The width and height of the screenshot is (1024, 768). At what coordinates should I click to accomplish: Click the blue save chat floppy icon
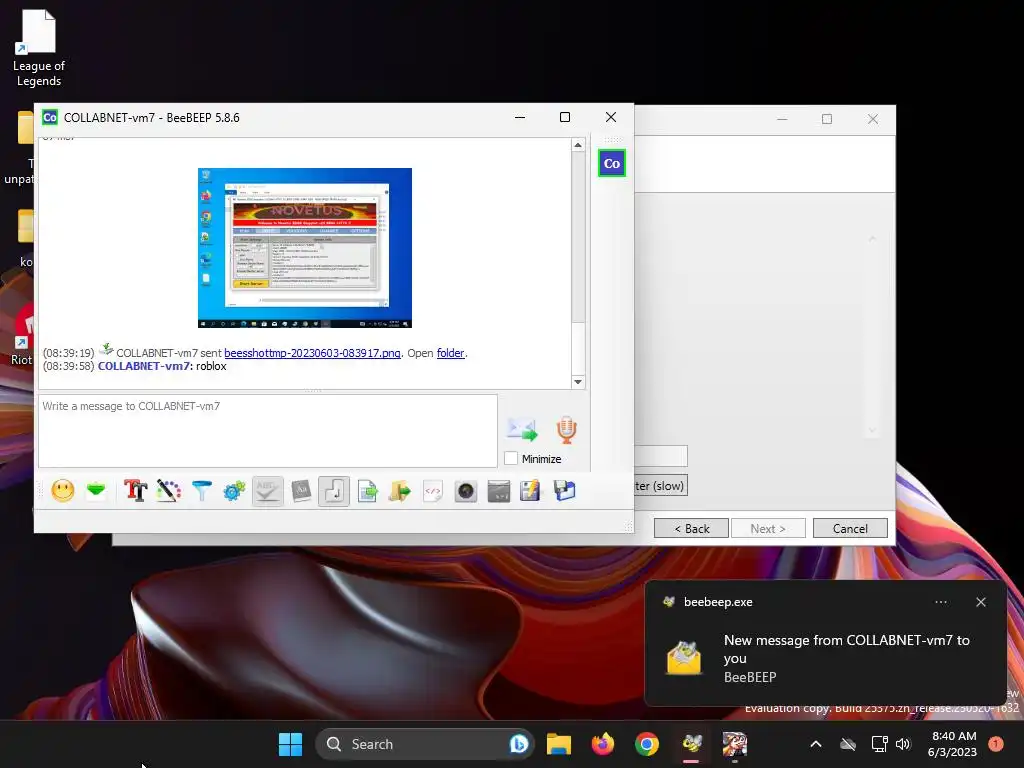564,491
